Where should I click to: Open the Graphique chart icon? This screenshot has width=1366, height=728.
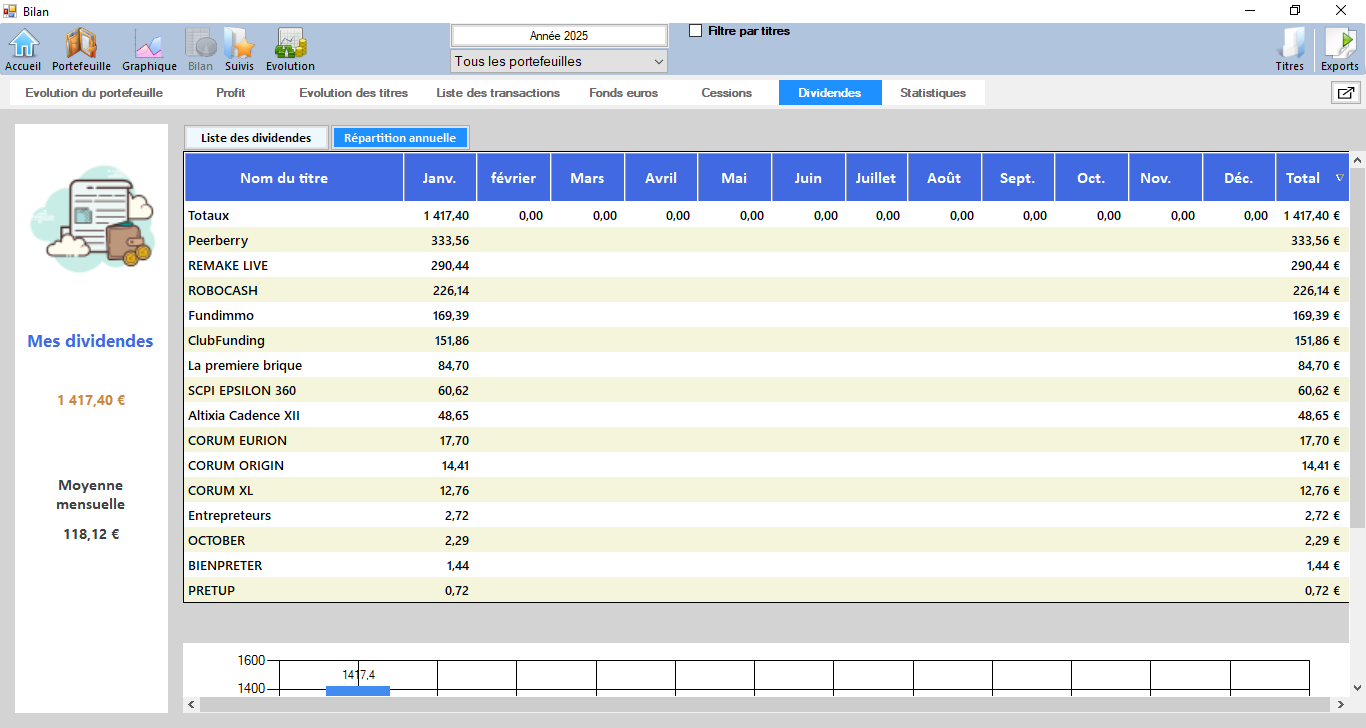[149, 49]
